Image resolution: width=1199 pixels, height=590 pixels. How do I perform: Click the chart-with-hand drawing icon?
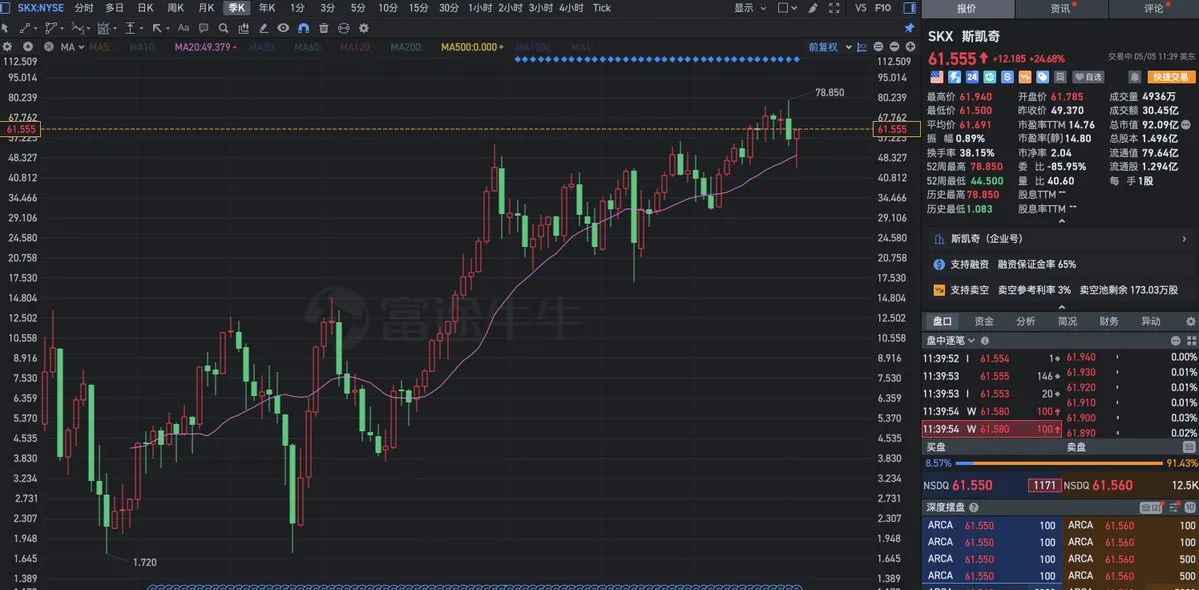(243, 28)
